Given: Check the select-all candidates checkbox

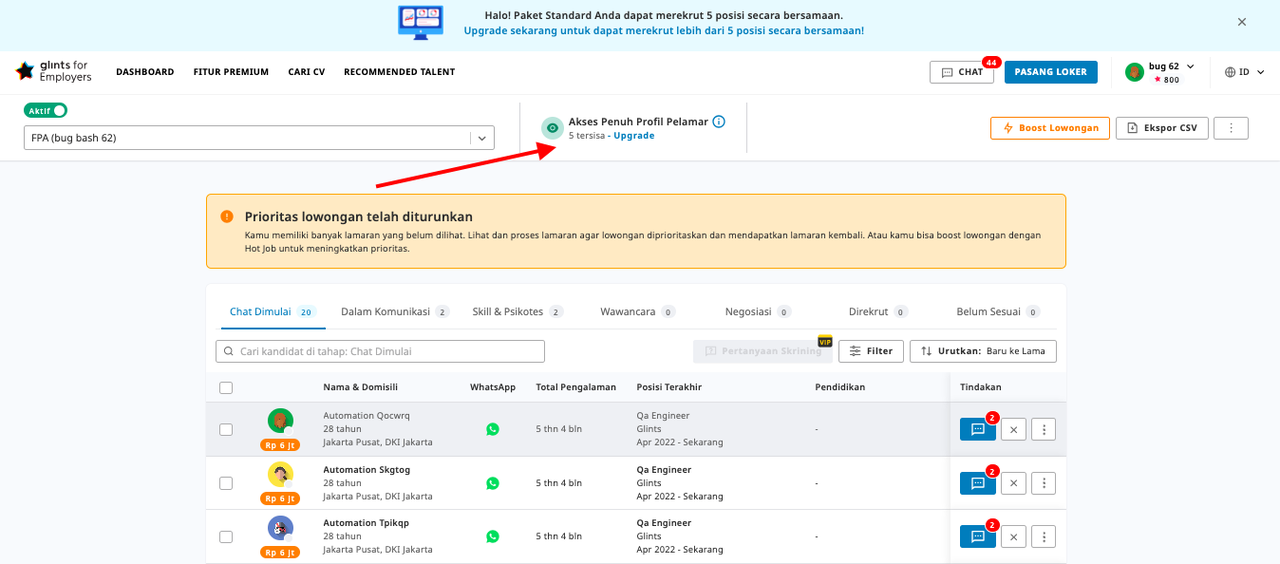Looking at the screenshot, I should [226, 388].
